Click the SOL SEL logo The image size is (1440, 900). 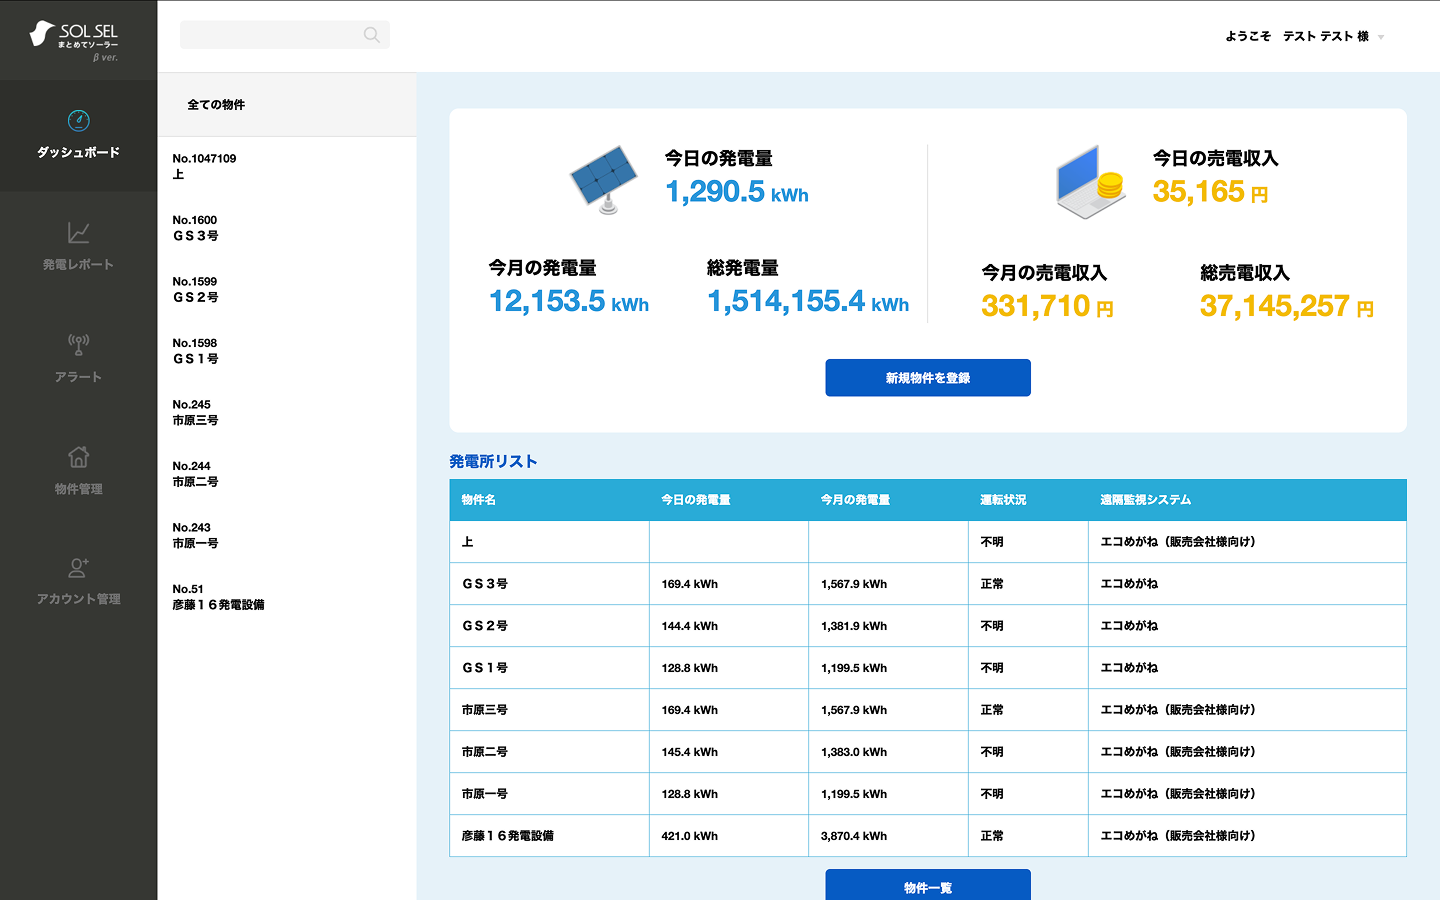tap(71, 37)
